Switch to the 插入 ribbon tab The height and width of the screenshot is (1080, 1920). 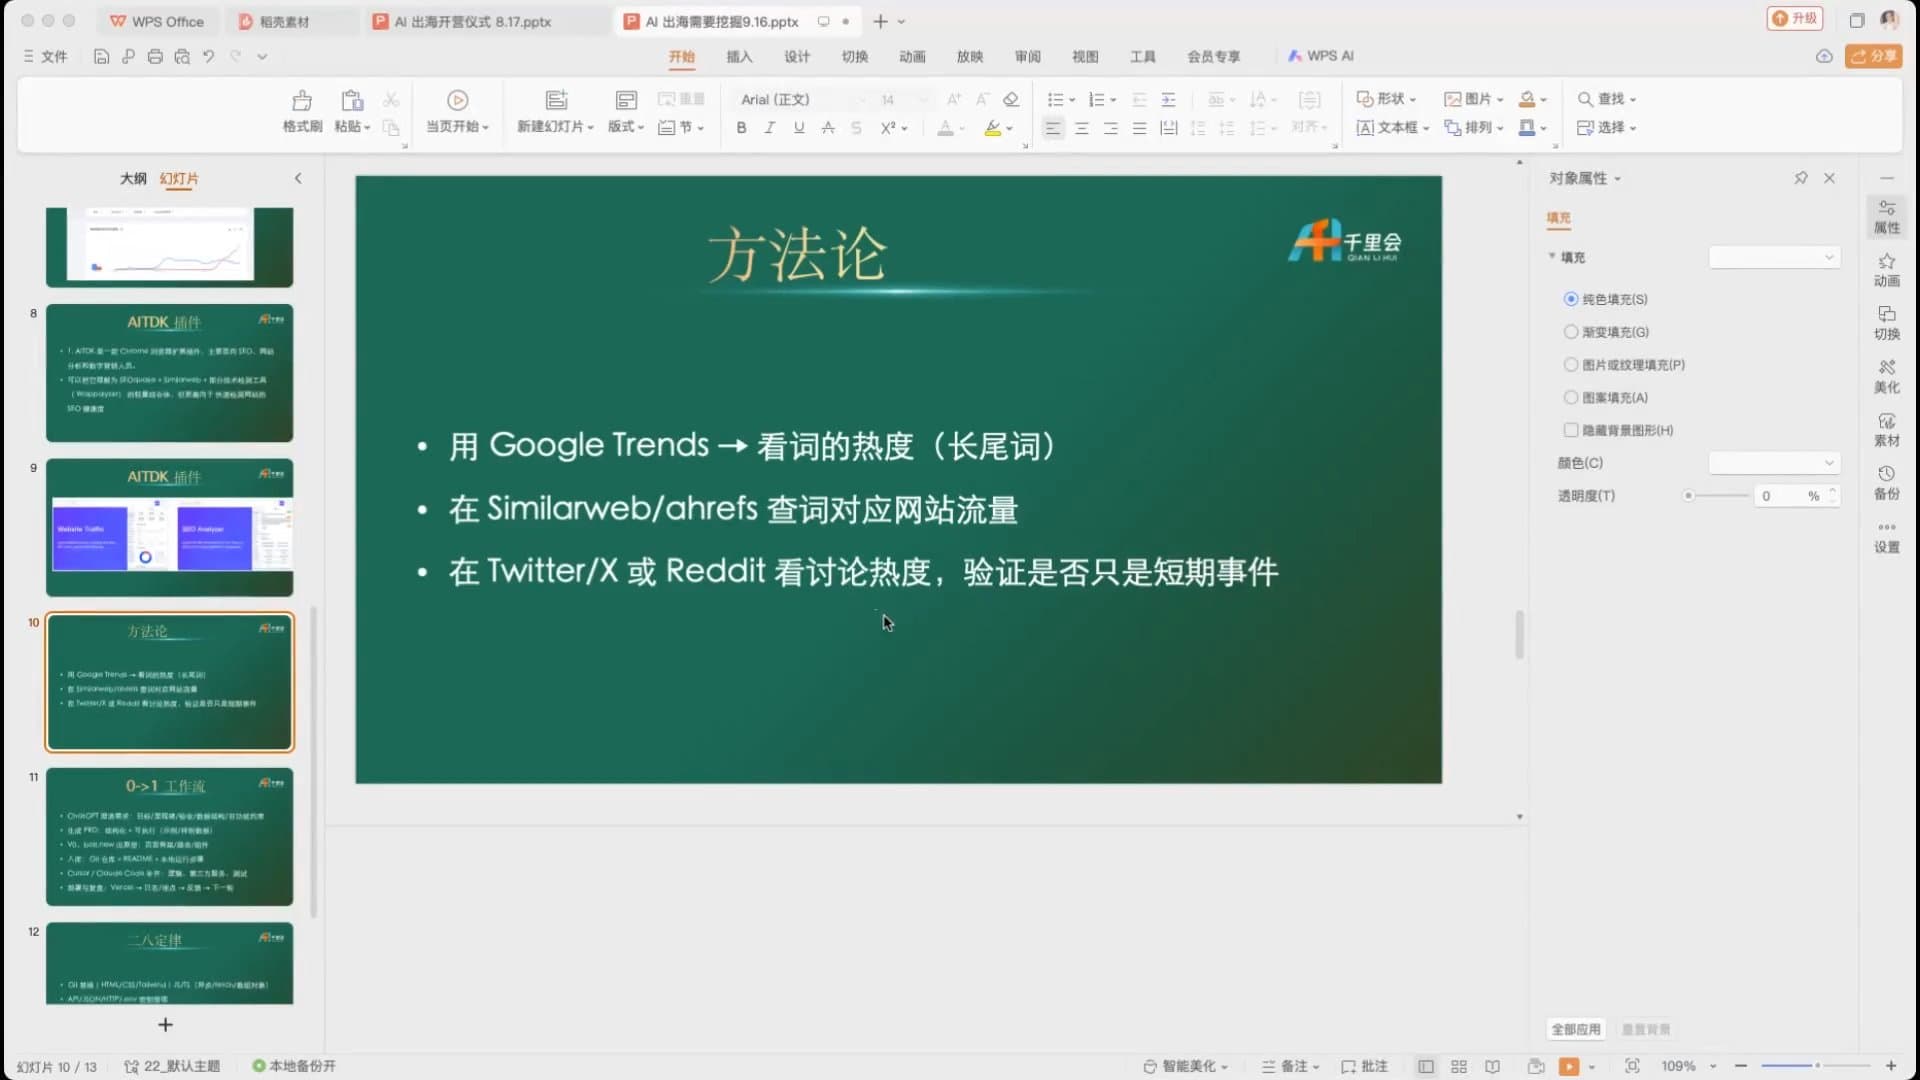(739, 57)
